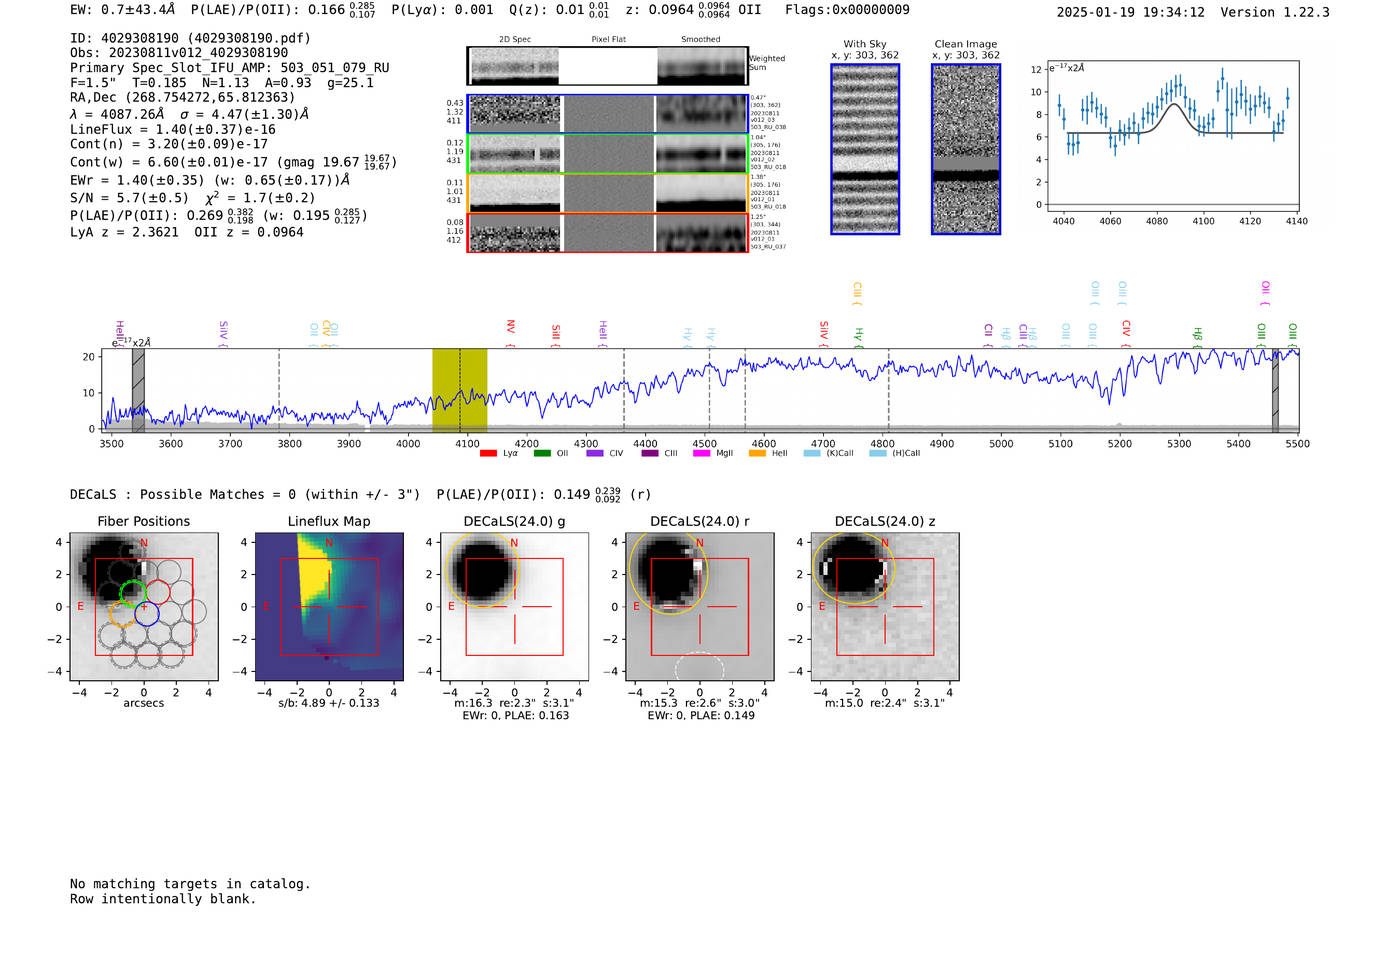
Task: Click the yellow highlighted band near 4087Å
Action: [x=459, y=390]
